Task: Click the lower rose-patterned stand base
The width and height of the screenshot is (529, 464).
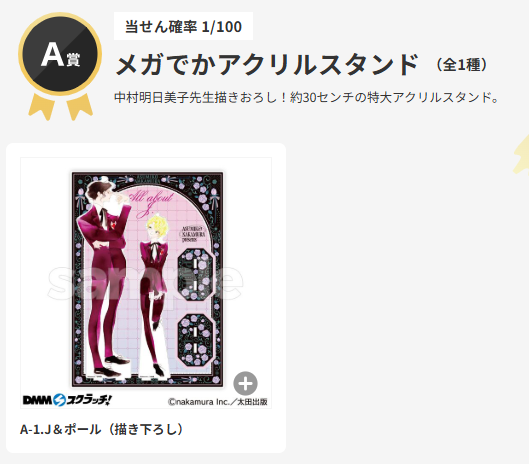Action: 195,340
